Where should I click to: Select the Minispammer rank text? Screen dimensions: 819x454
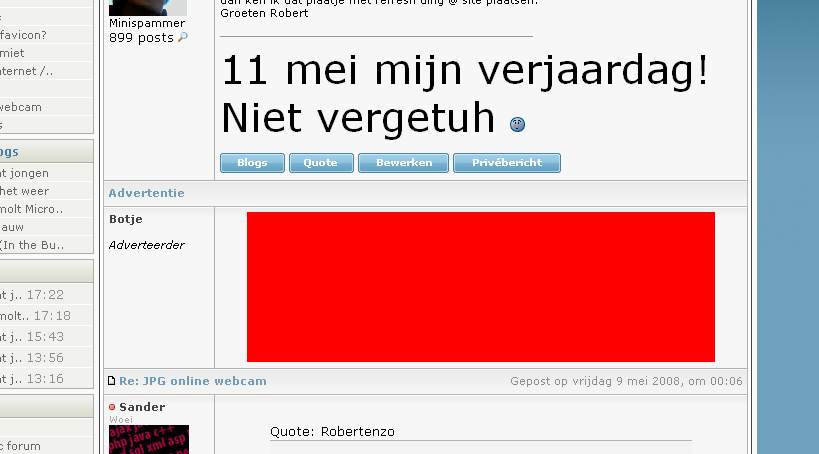(x=147, y=23)
